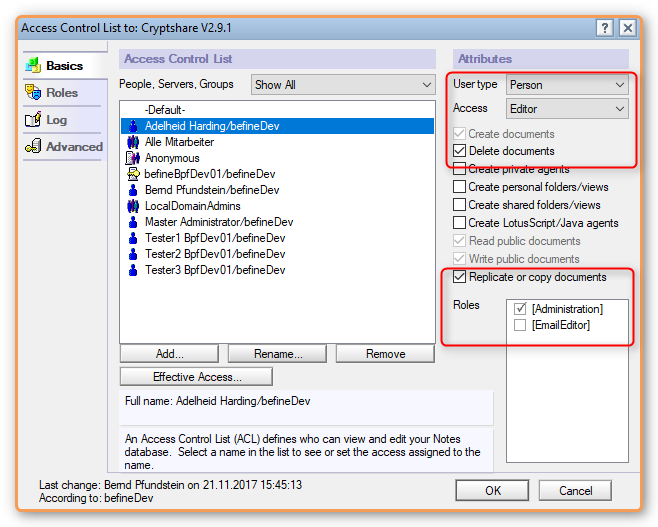The height and width of the screenshot is (527, 658).
Task: Click the disabled Read public documents checkbox
Action: (x=460, y=241)
